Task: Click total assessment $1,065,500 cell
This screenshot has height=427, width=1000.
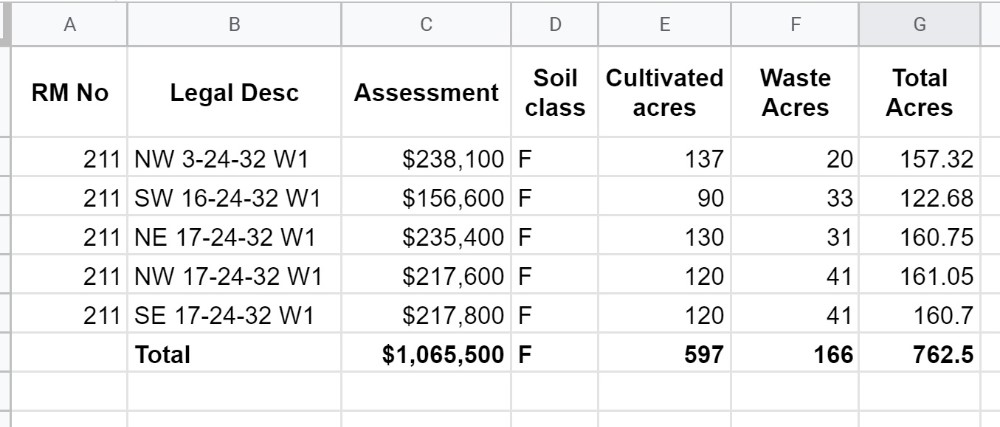Action: [x=426, y=354]
